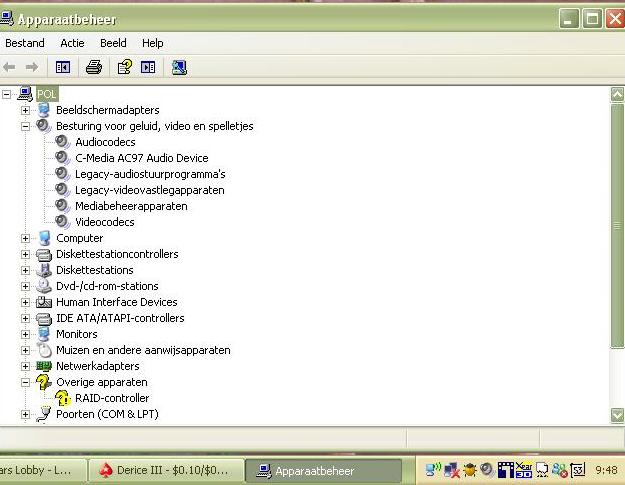Click the C-Media AC97 Audio Device icon
This screenshot has width=625, height=485.
click(63, 158)
